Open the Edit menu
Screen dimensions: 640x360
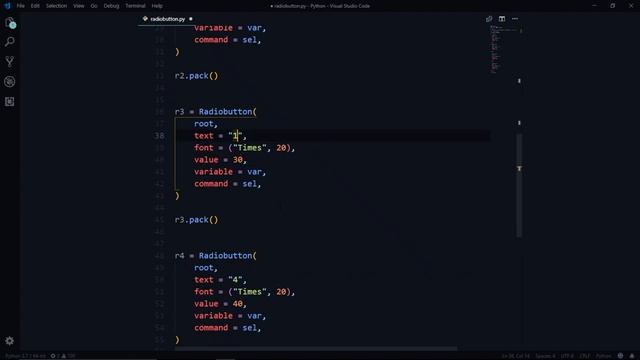point(35,6)
